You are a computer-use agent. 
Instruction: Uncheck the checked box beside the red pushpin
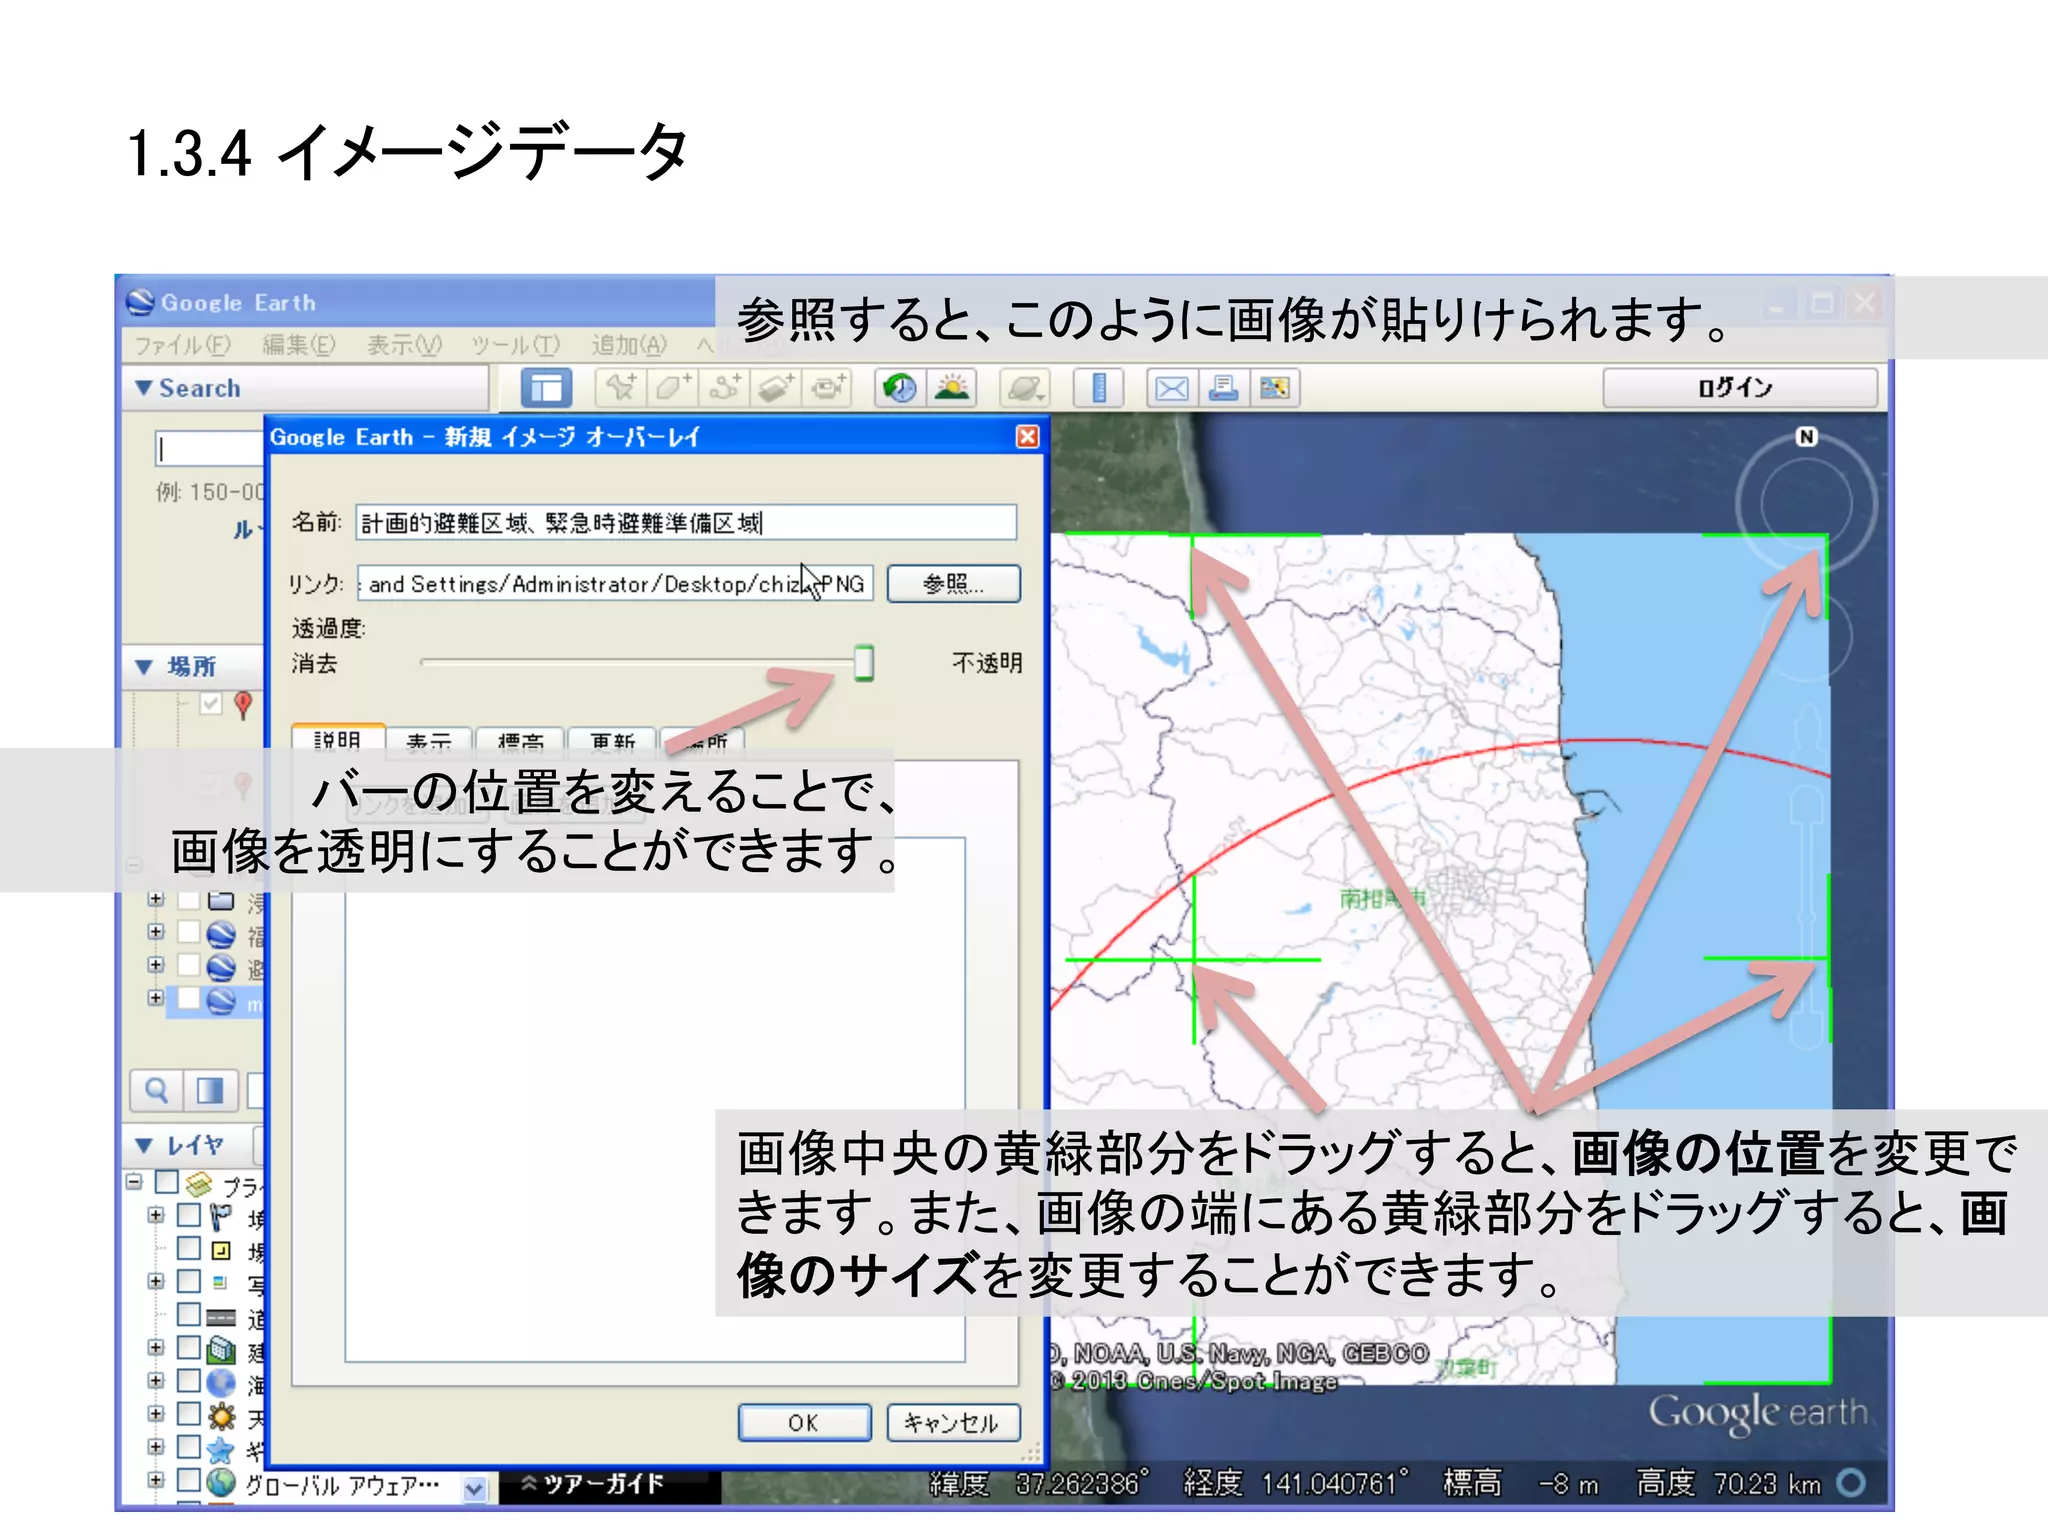pos(210,704)
